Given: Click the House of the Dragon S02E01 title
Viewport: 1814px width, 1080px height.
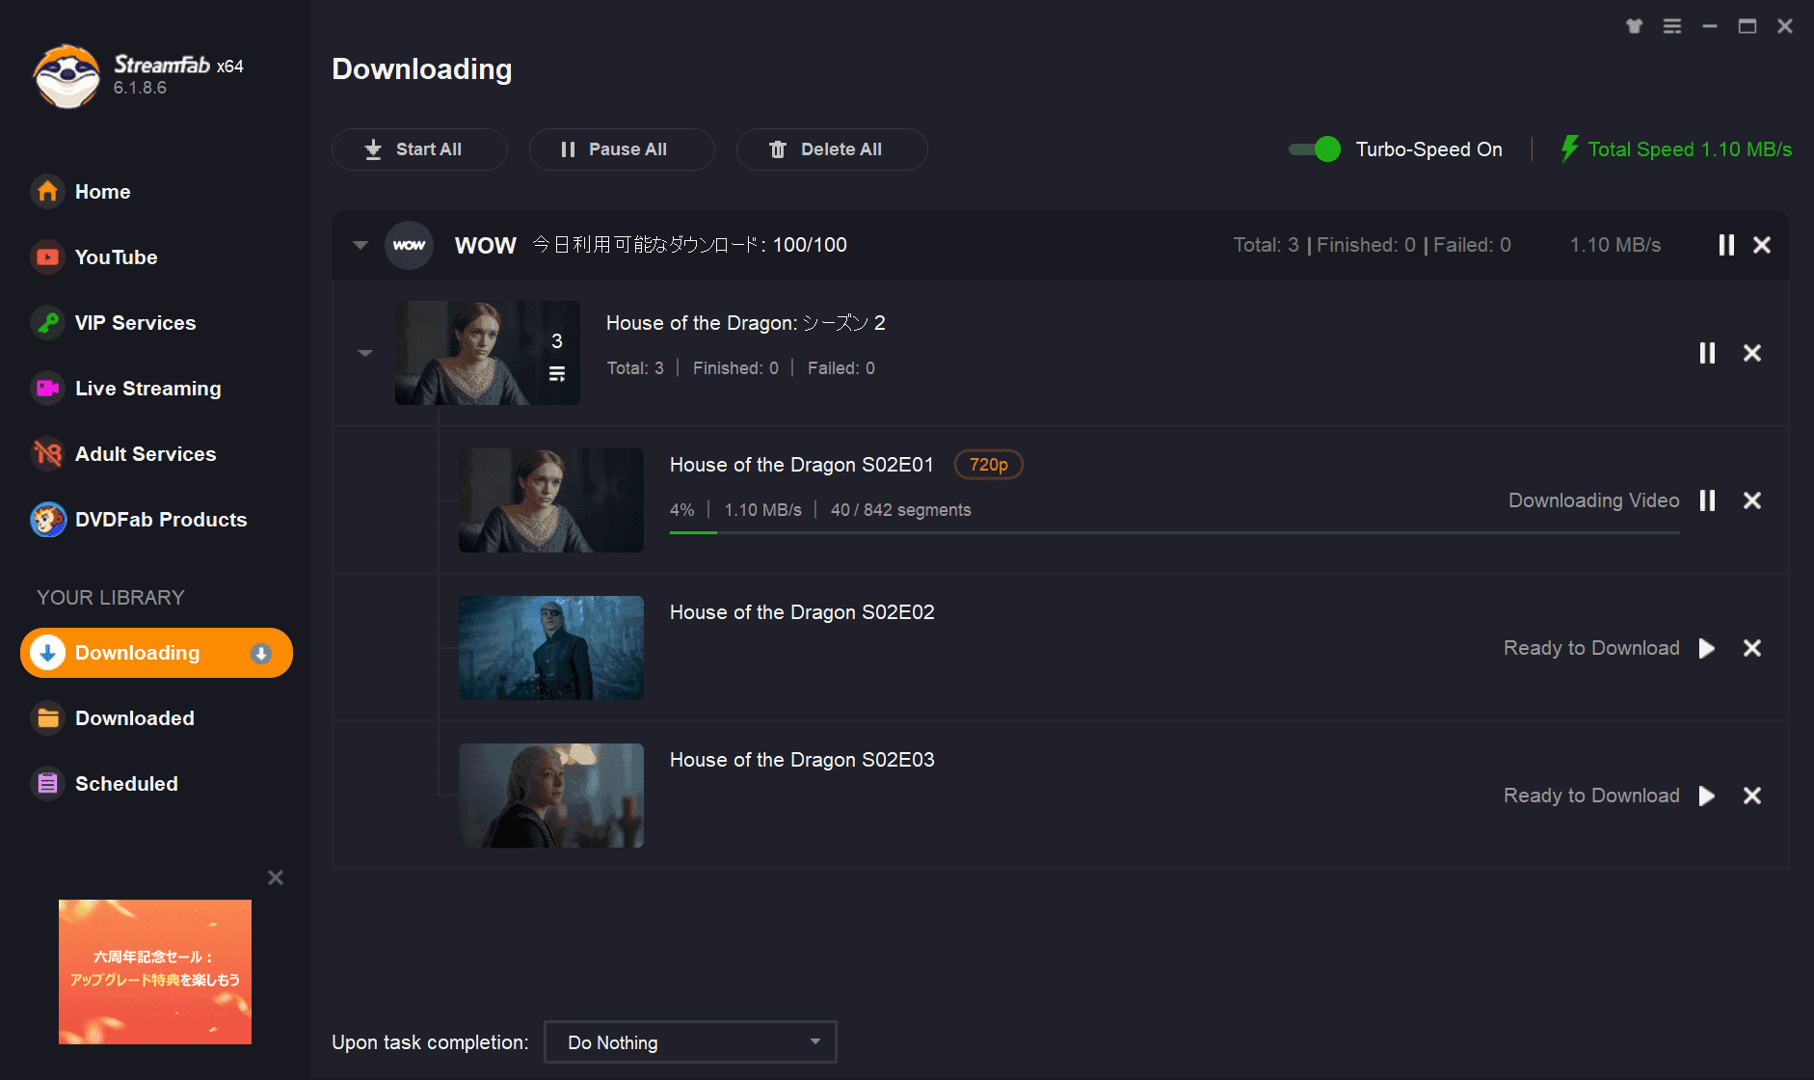Looking at the screenshot, I should [801, 465].
